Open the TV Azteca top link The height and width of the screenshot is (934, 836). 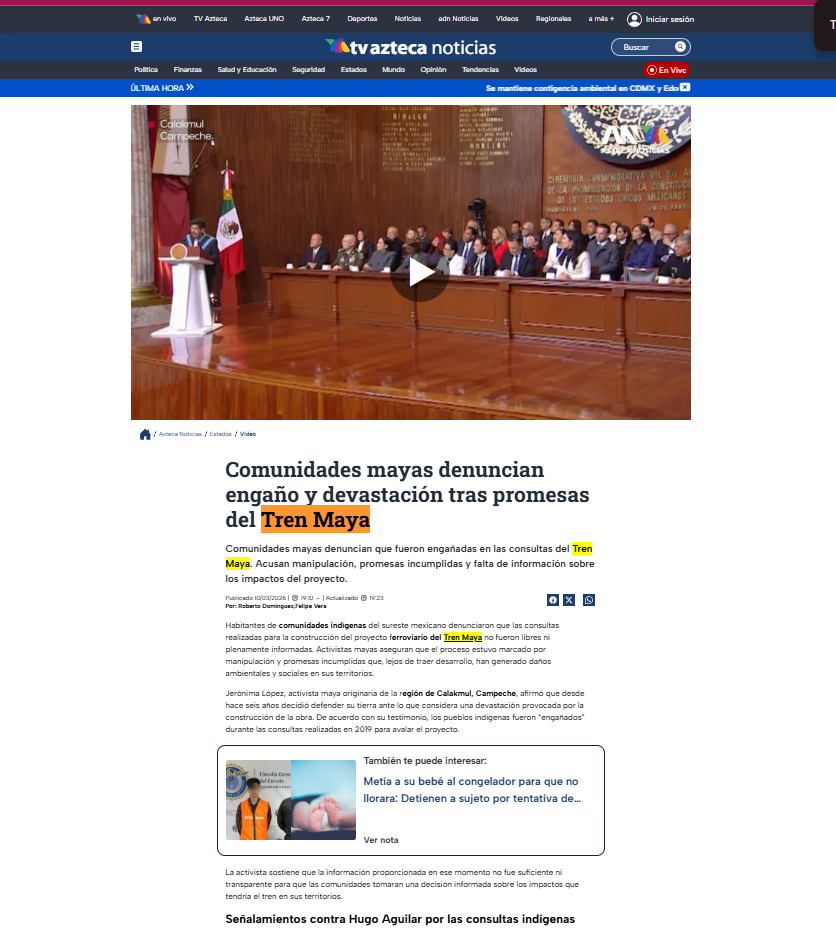210,19
